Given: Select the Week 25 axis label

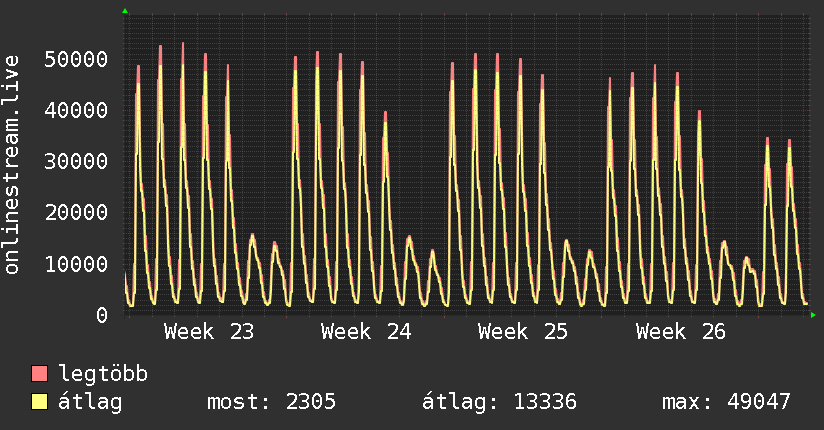Looking at the screenshot, I should click(x=523, y=332).
